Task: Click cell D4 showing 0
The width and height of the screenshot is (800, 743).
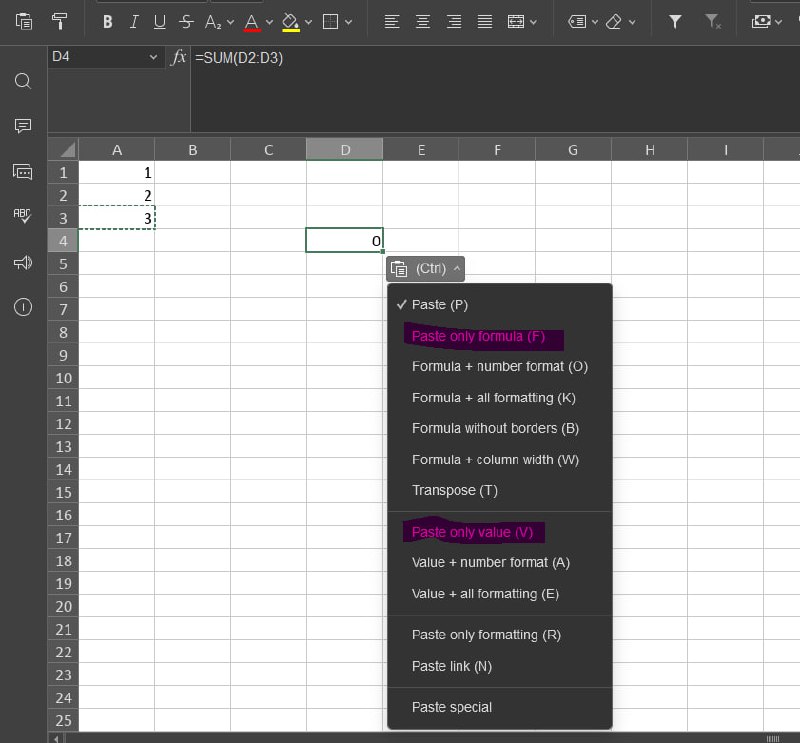Action: pyautogui.click(x=344, y=240)
